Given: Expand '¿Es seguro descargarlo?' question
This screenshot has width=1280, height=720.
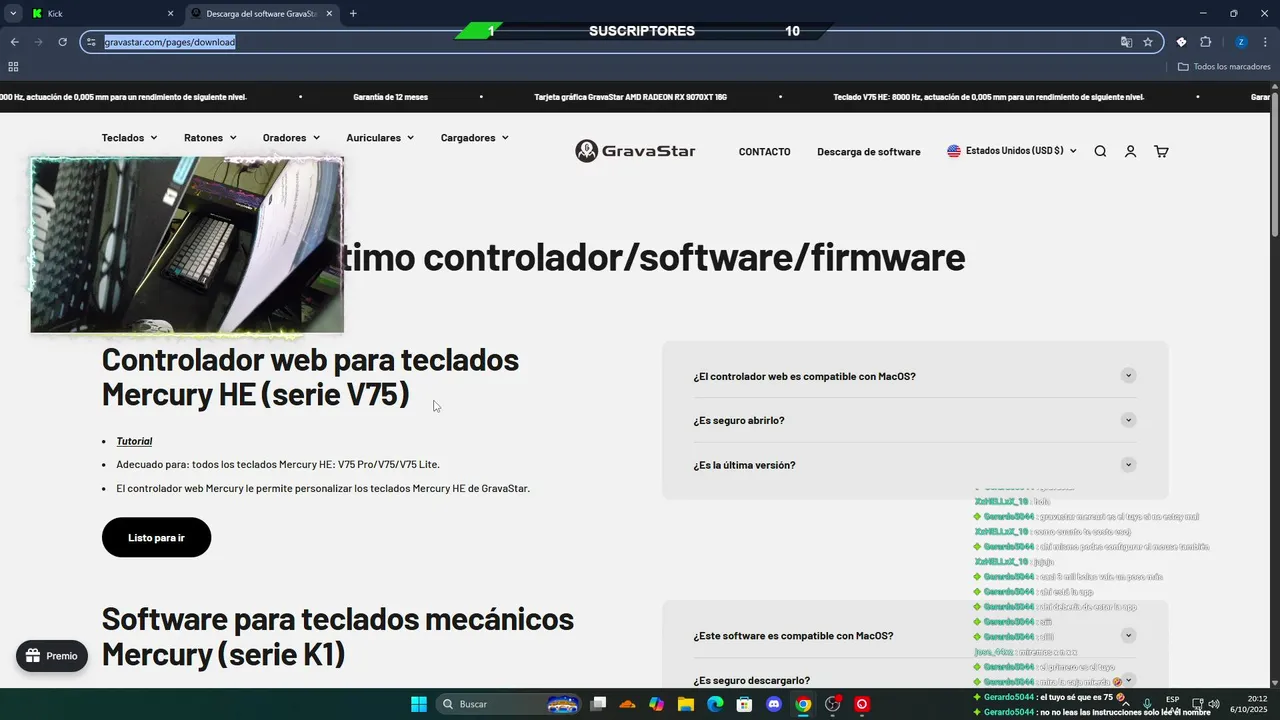Looking at the screenshot, I should pos(915,680).
